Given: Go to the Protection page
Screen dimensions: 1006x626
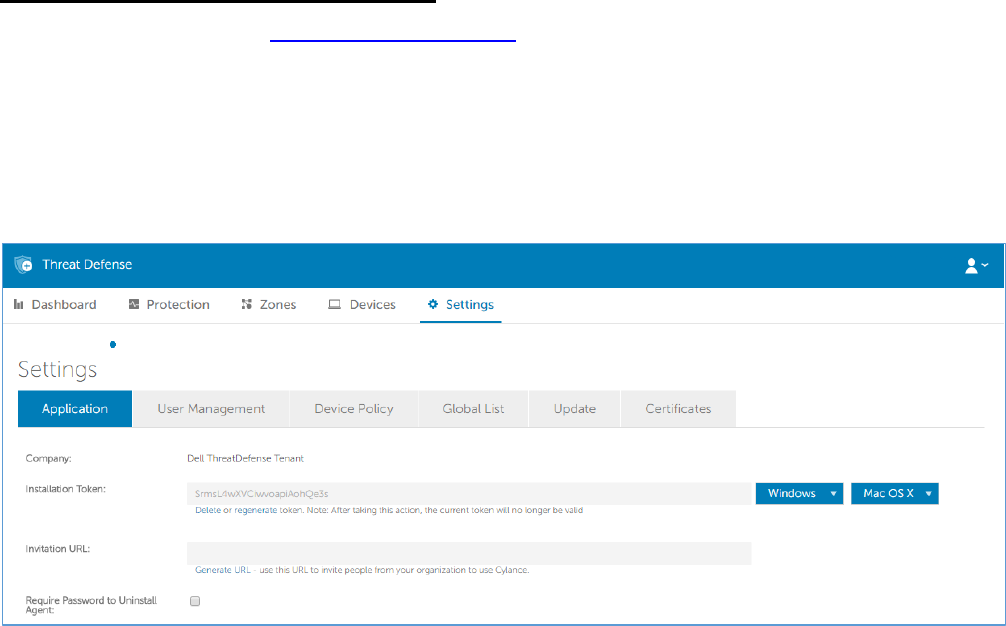Looking at the screenshot, I should coord(169,305).
